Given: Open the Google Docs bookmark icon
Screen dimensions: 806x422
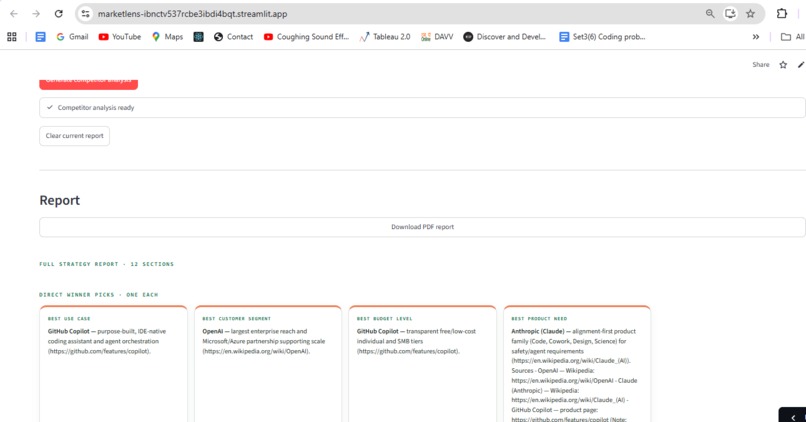Looking at the screenshot, I should 40,36.
